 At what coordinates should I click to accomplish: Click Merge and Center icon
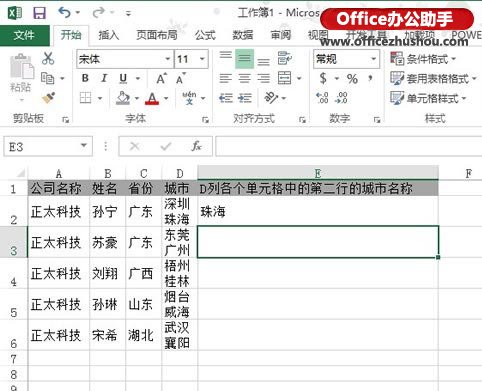tap(284, 78)
